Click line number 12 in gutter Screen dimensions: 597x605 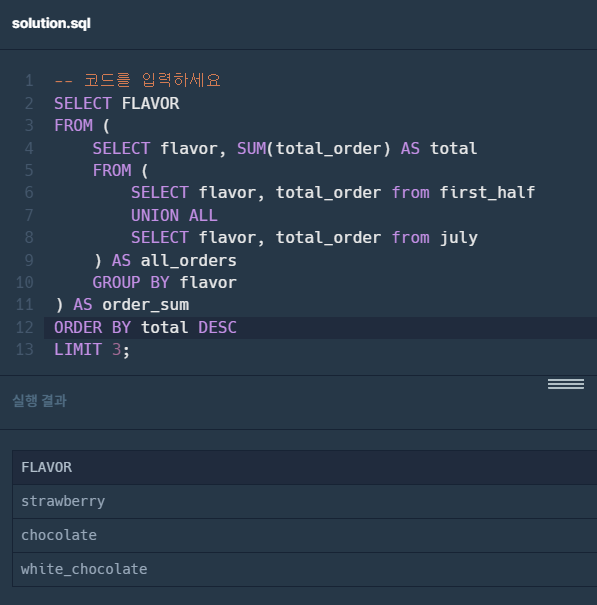[25, 328]
